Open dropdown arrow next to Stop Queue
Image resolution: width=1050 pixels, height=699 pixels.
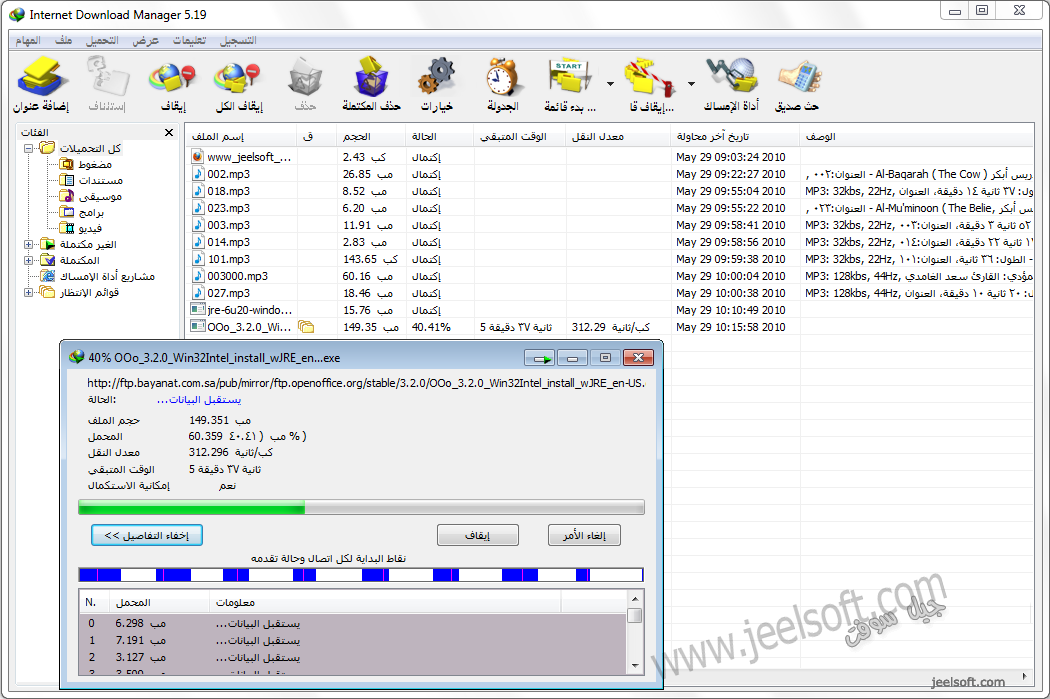(691, 84)
